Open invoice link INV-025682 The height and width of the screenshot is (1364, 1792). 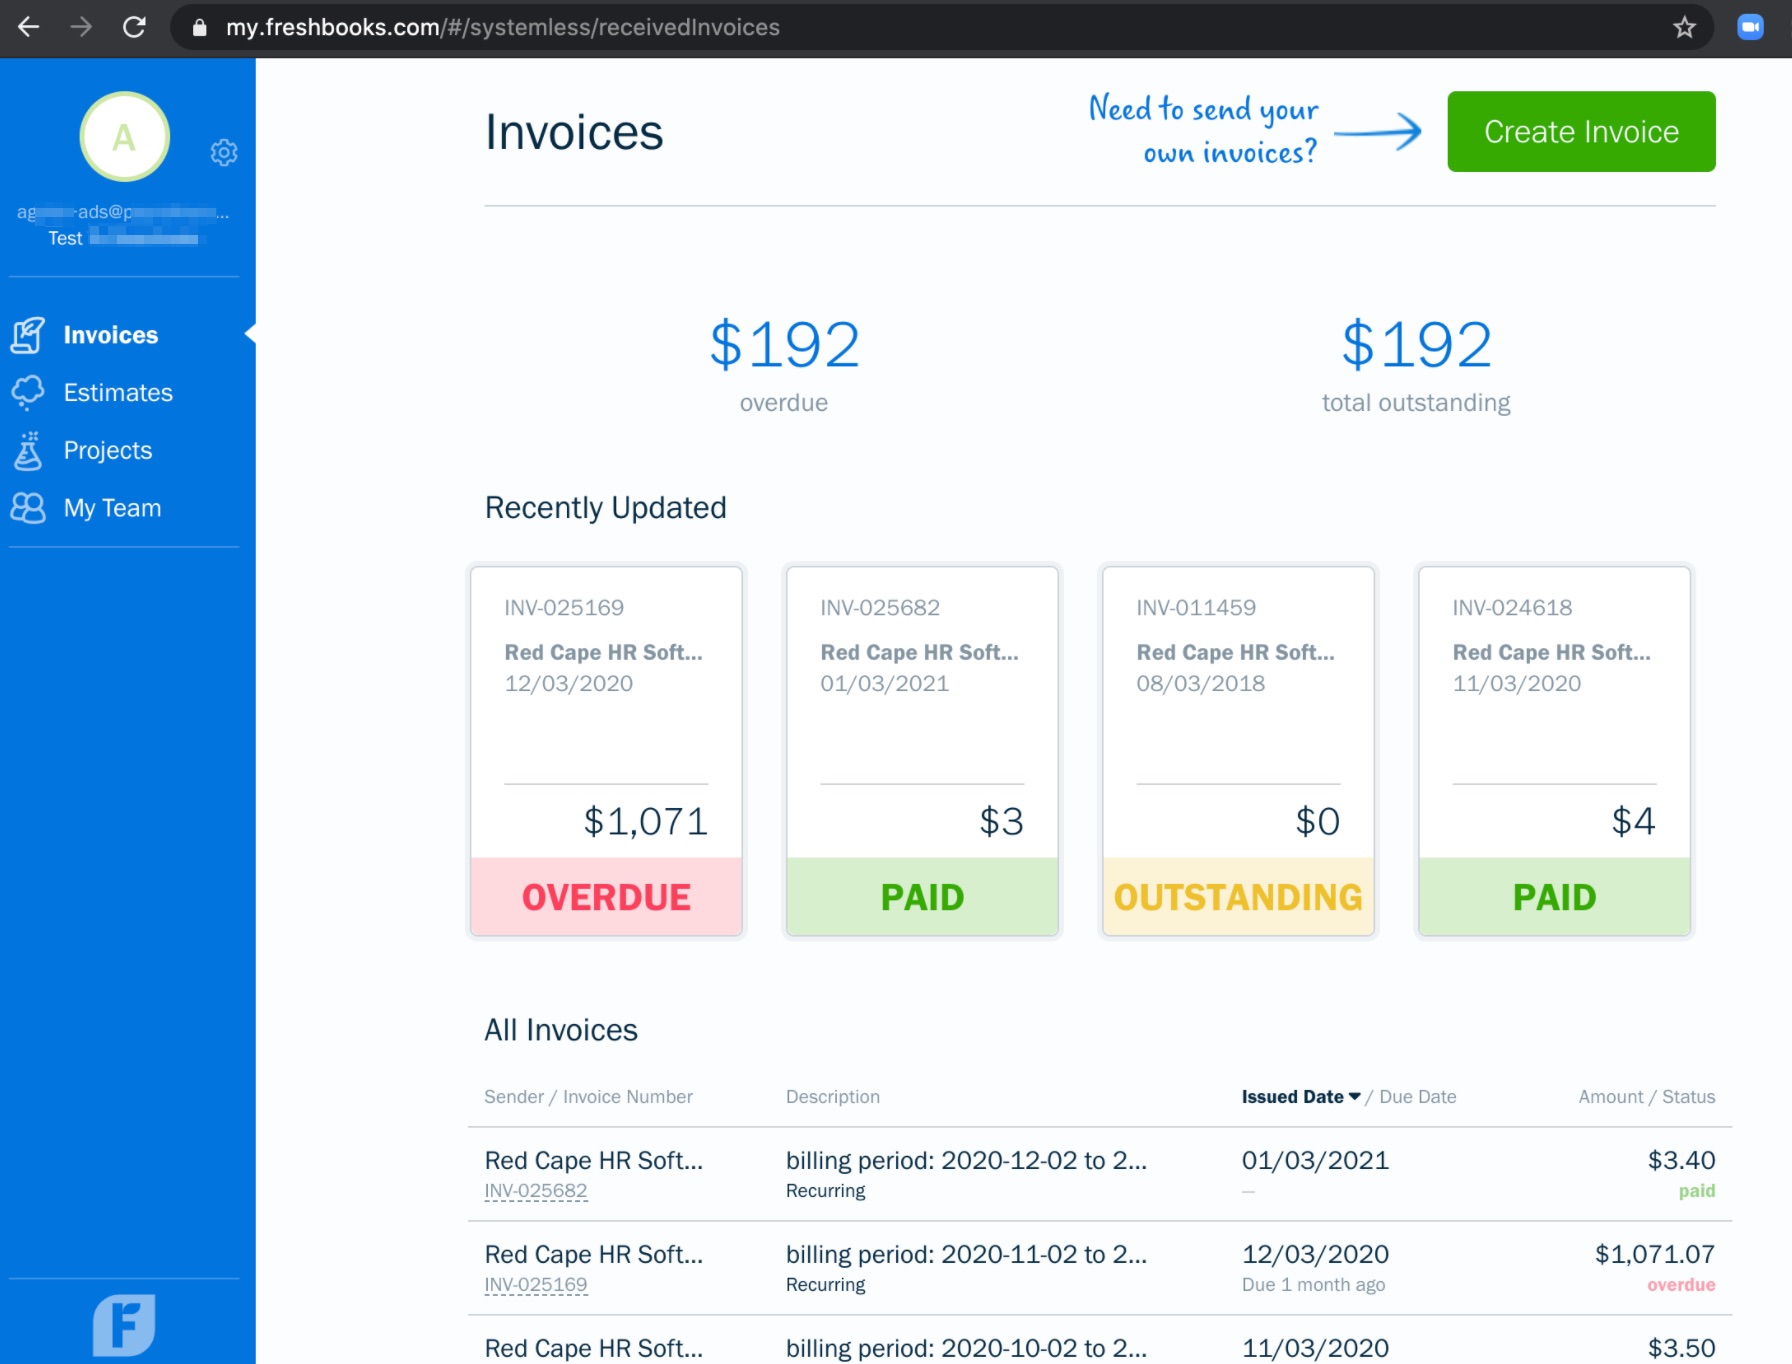pyautogui.click(x=536, y=1190)
